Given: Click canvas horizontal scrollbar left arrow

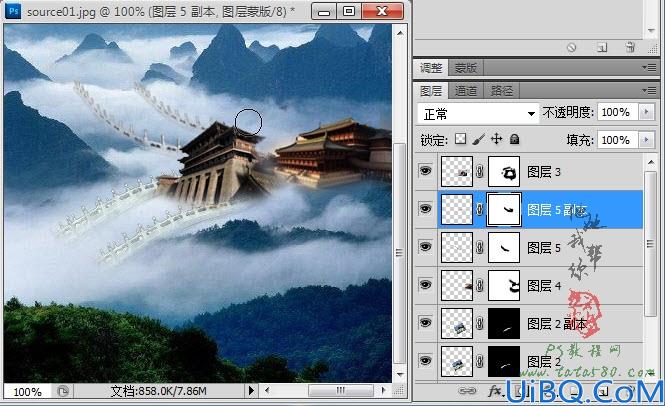Looking at the screenshot, I should pyautogui.click(x=266, y=390).
